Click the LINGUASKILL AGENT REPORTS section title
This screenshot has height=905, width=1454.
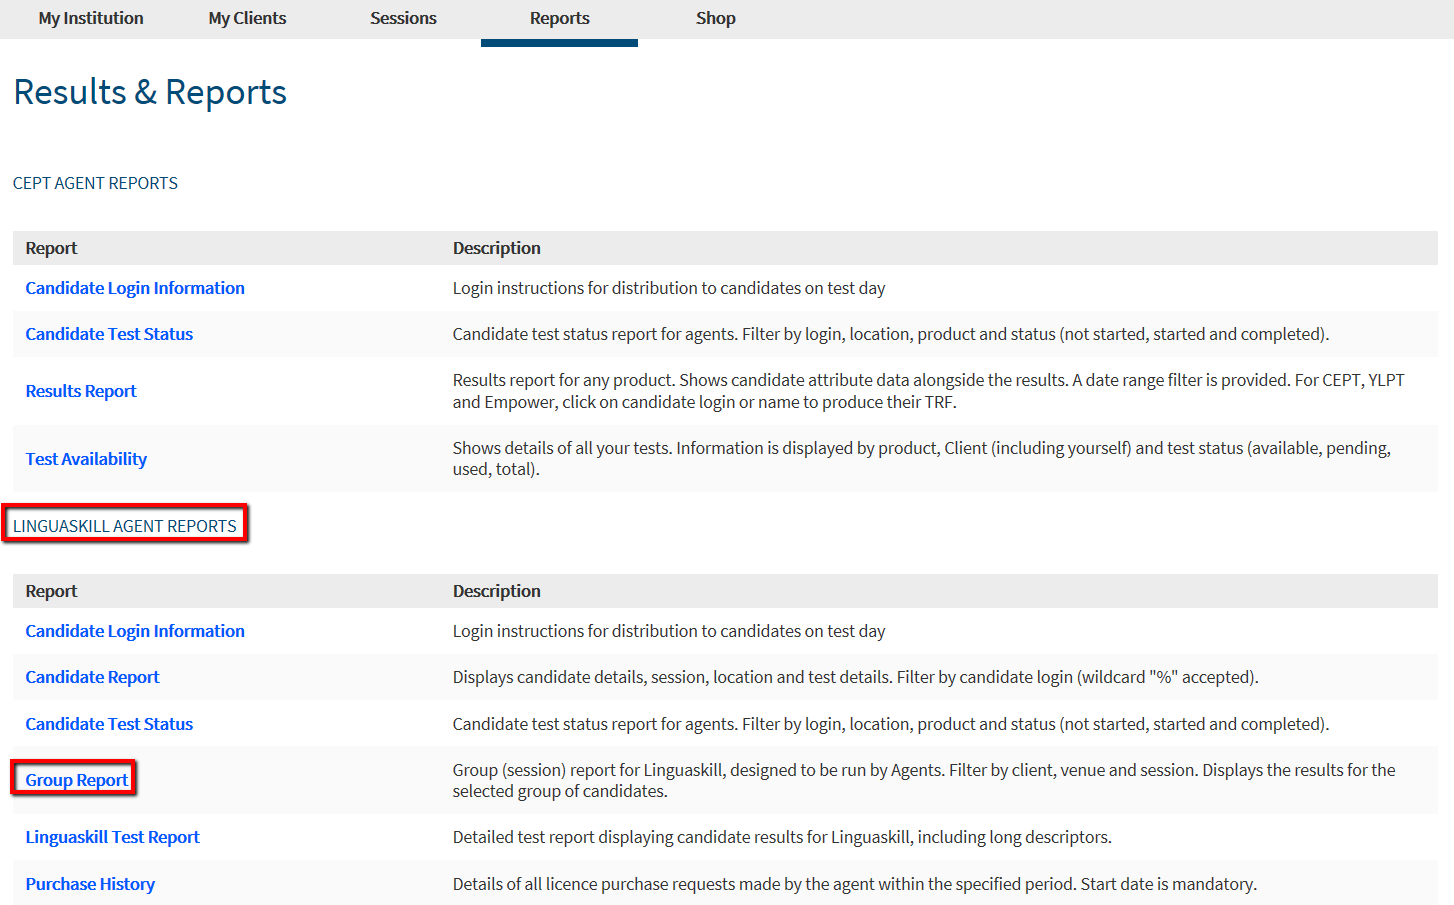[125, 526]
